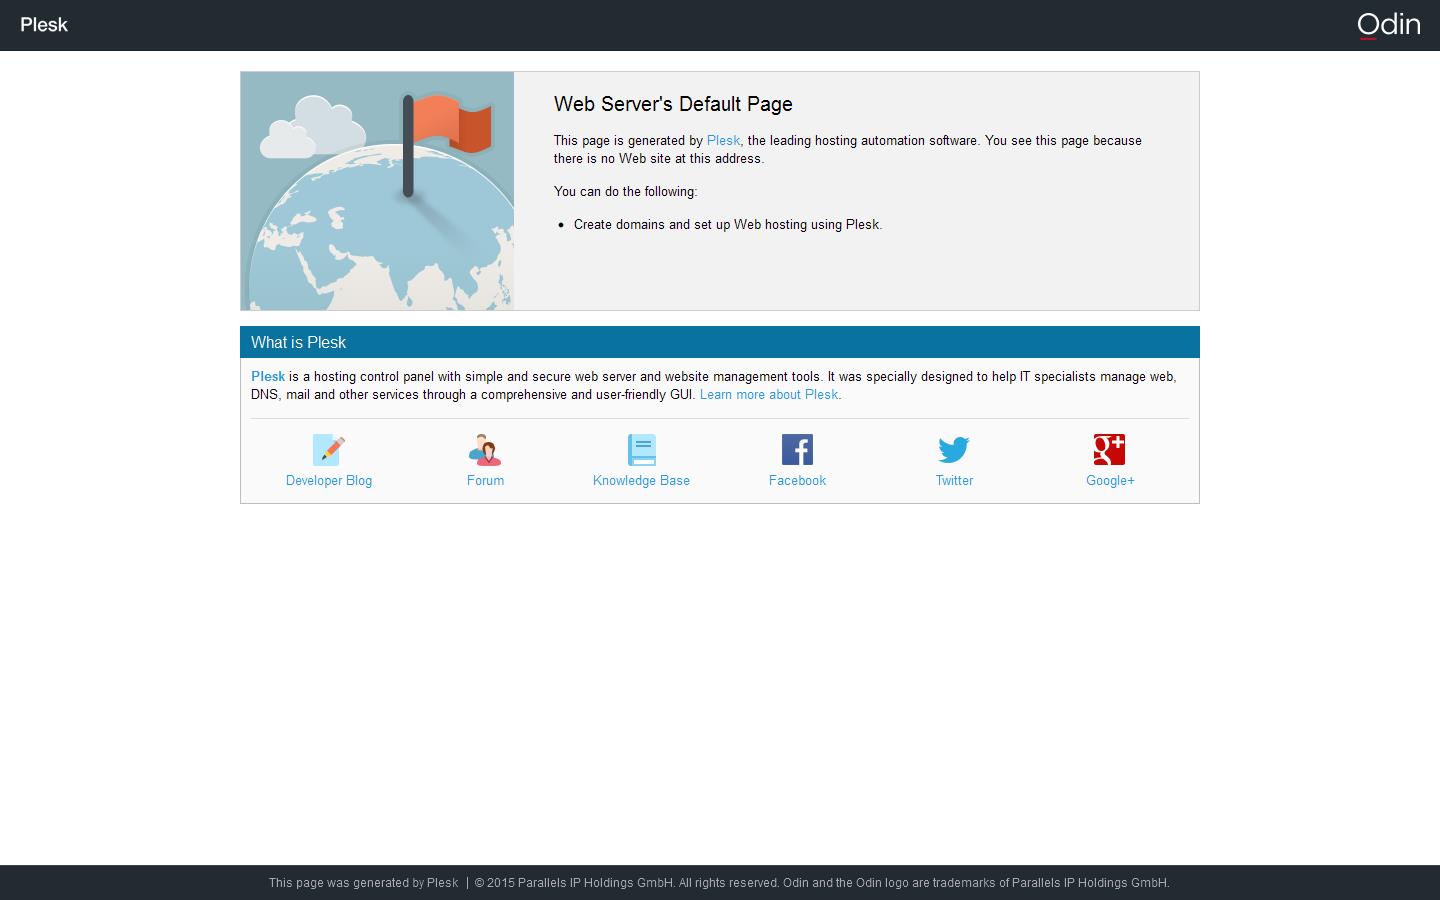Click the Twitter bird icon
The height and width of the screenshot is (900, 1440).
(x=953, y=450)
